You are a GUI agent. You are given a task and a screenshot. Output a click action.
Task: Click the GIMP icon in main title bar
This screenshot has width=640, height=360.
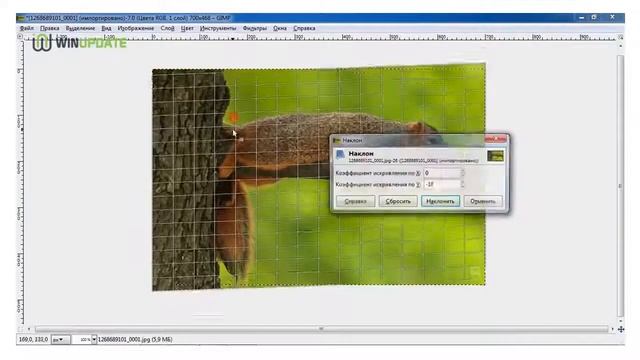click(x=20, y=18)
